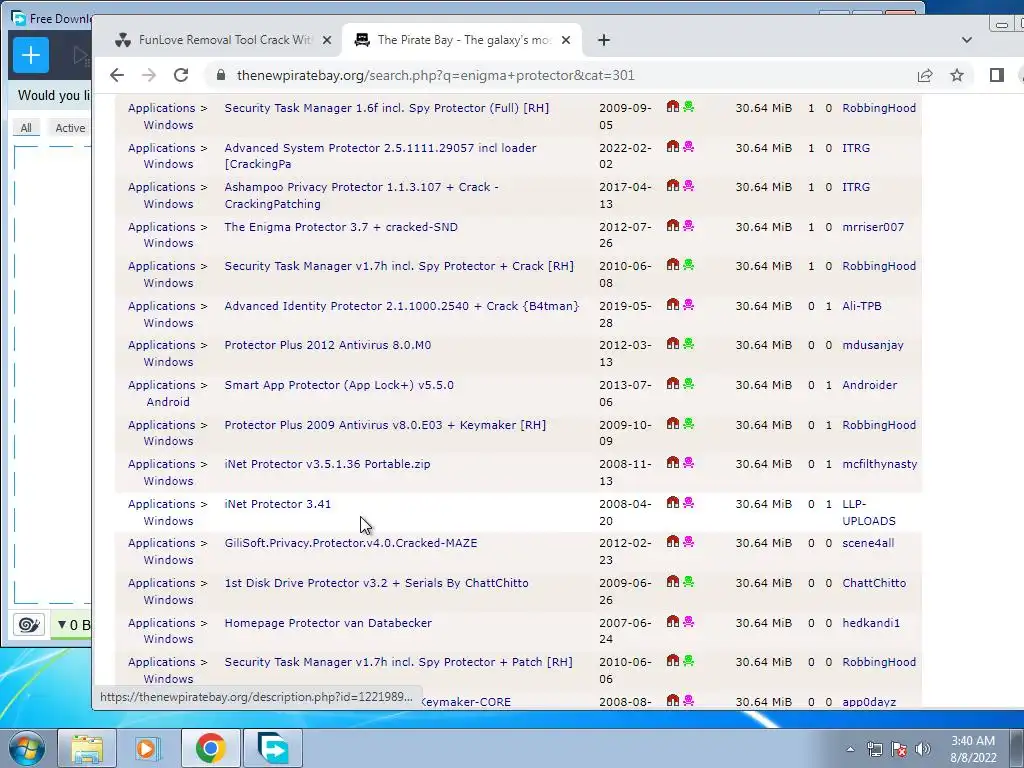The image size is (1024, 768).
Task: Click green skull icon for 1st Disk Drive Protector
Action: [x=688, y=581]
